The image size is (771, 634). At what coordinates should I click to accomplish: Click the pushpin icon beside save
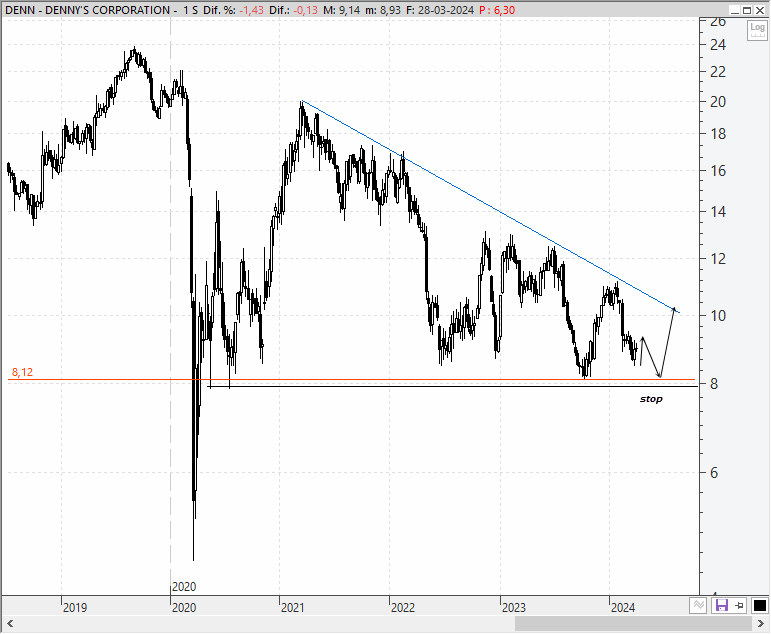tap(740, 605)
